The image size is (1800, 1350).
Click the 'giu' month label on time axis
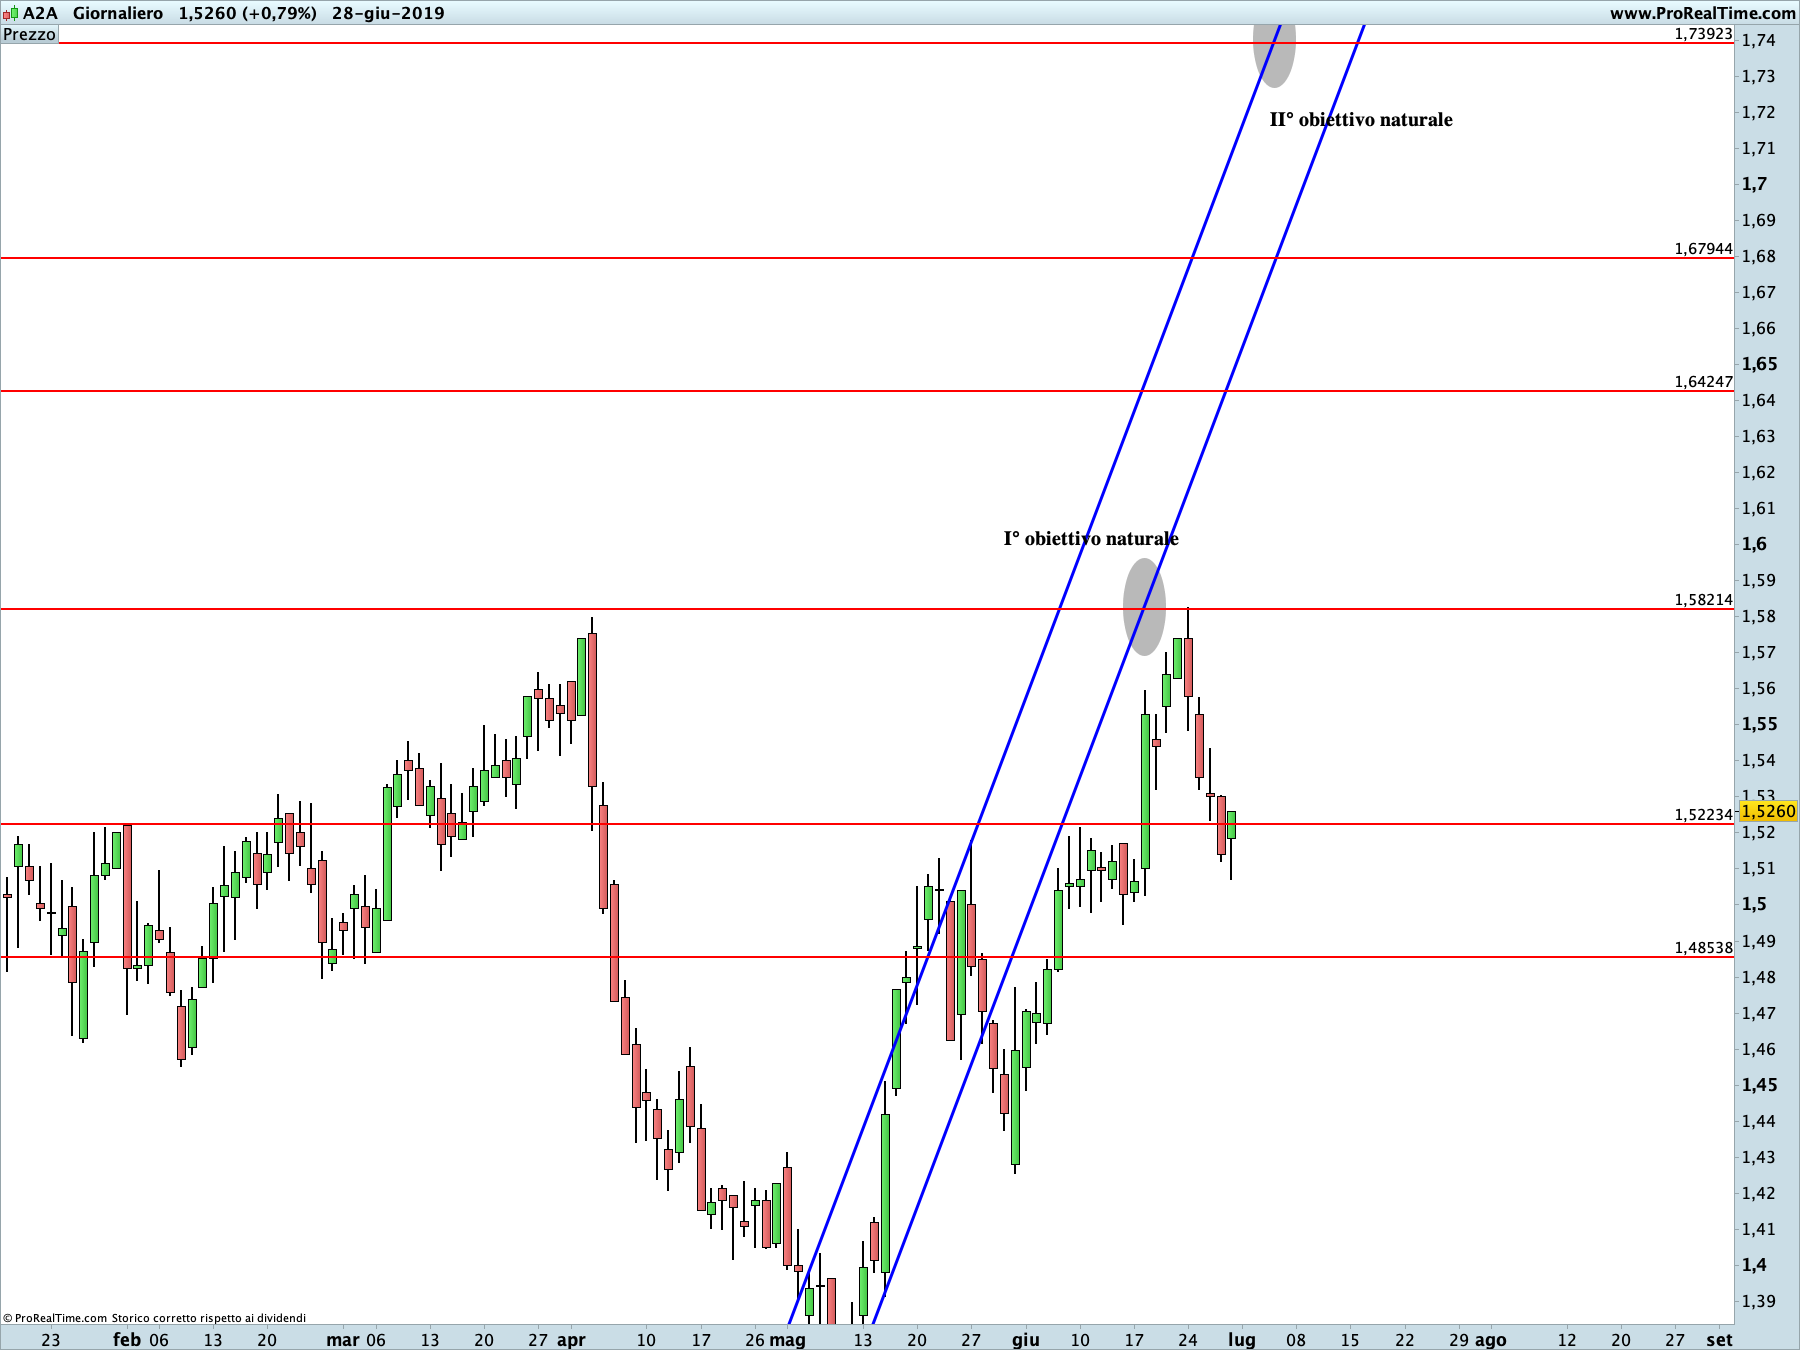pos(1026,1340)
